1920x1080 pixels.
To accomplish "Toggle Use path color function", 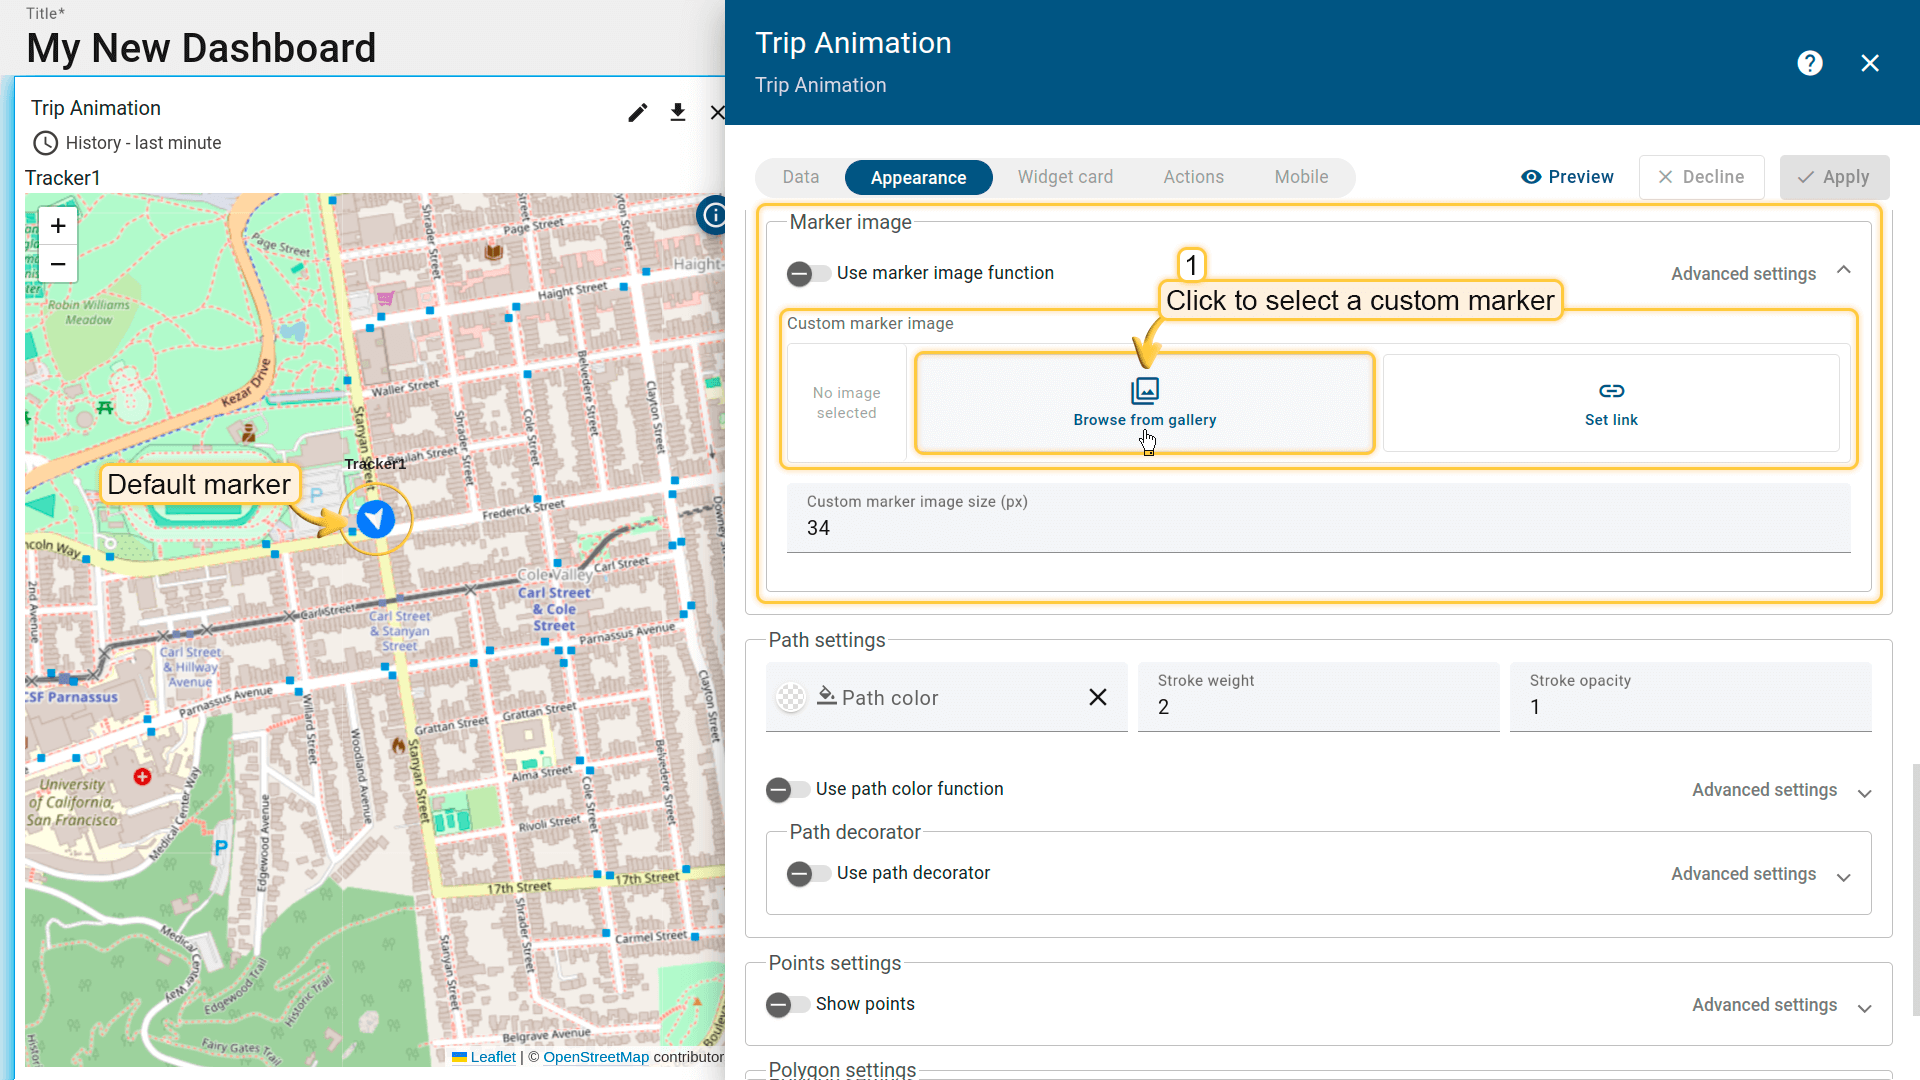I will [787, 790].
